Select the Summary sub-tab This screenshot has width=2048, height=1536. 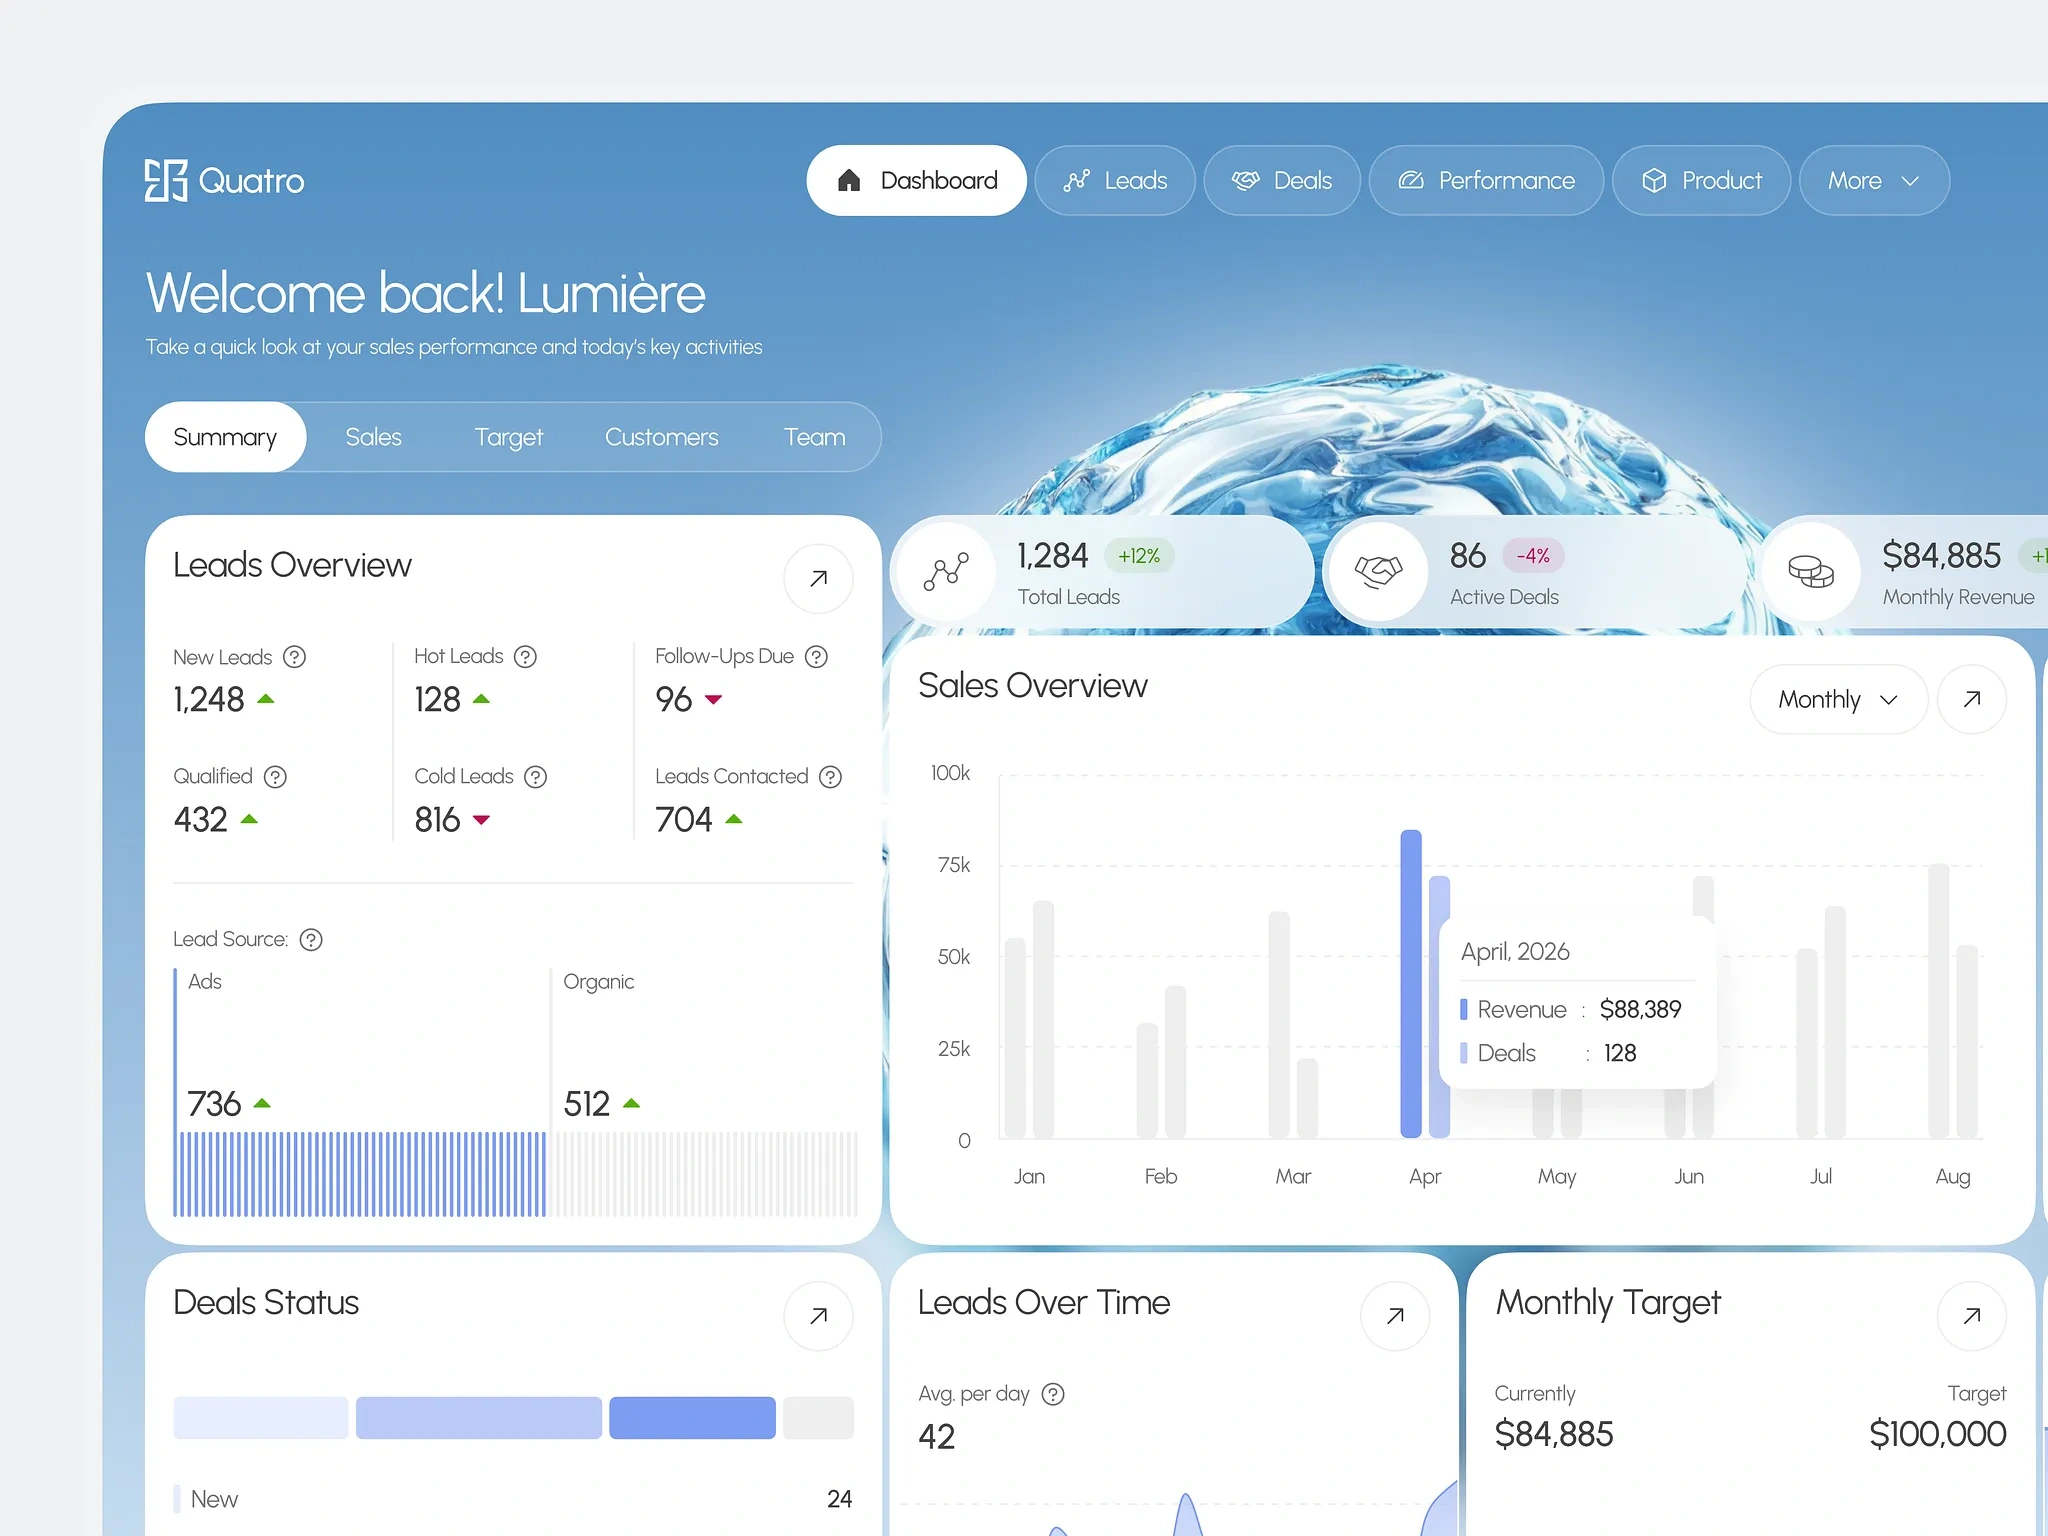point(225,437)
